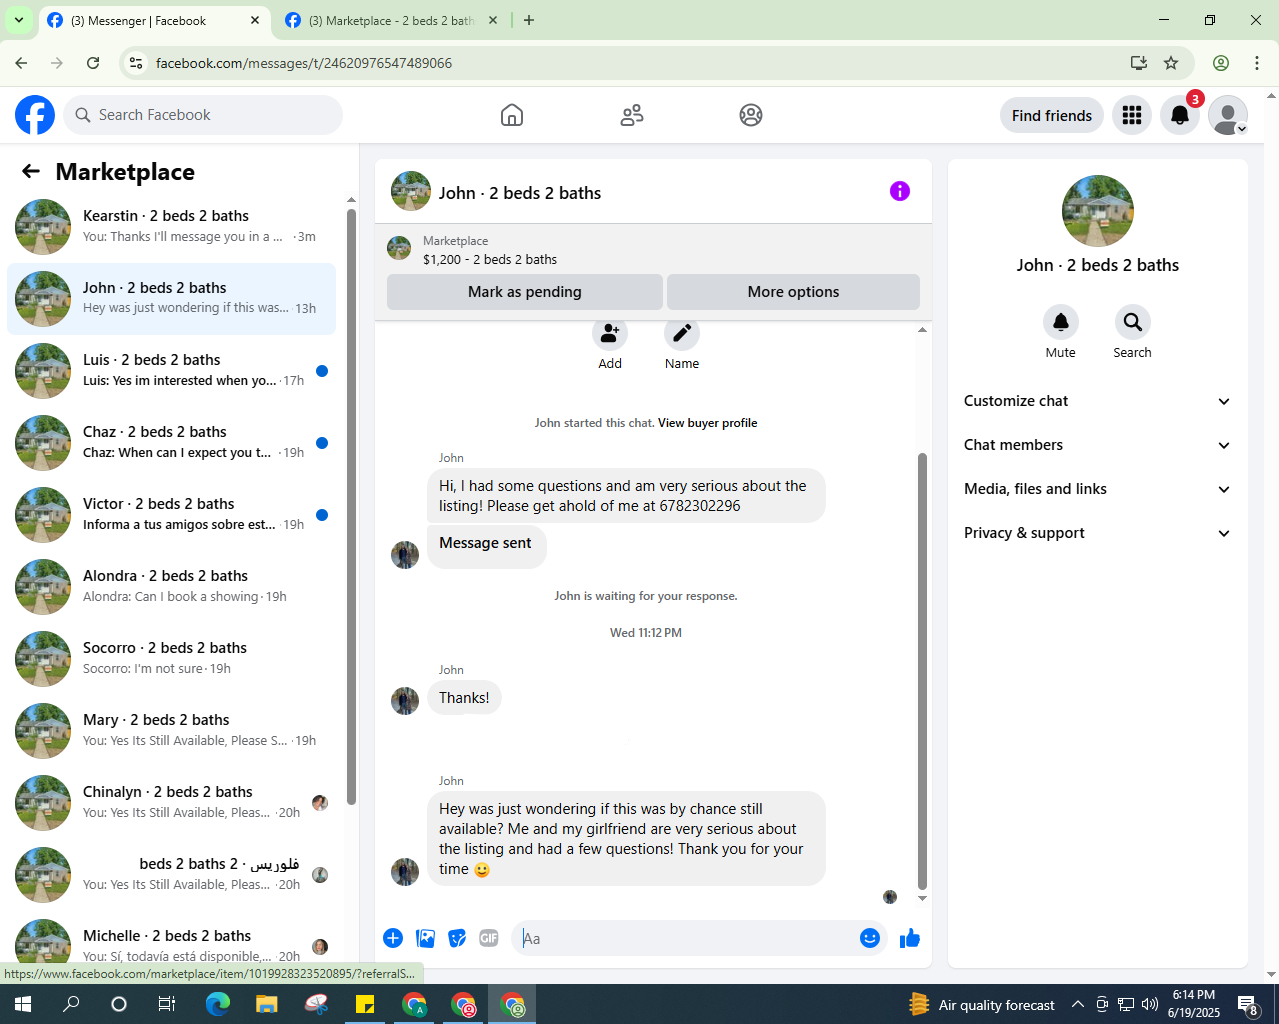The width and height of the screenshot is (1279, 1024).
Task: Open Chinalyn · 2 beds 2 baths conversation
Action: 171,803
